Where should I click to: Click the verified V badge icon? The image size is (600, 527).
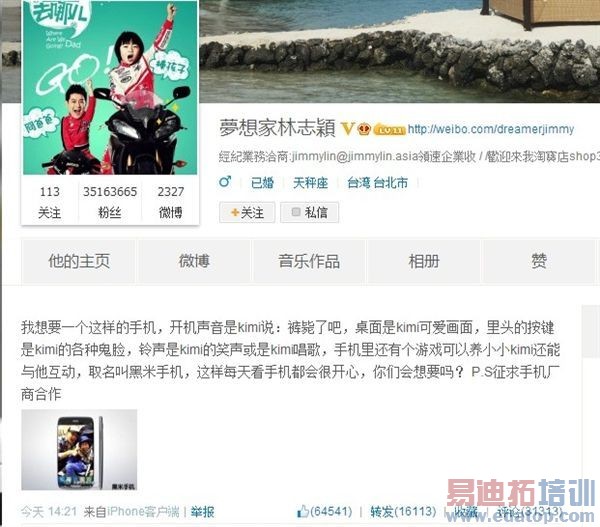point(347,129)
